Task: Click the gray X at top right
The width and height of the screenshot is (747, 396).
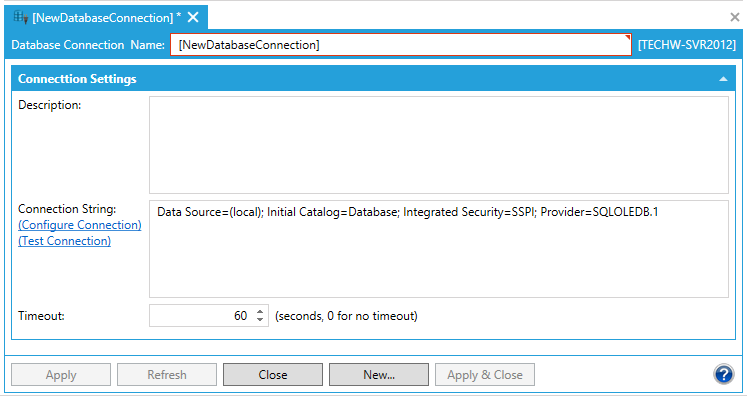Action: [735, 18]
